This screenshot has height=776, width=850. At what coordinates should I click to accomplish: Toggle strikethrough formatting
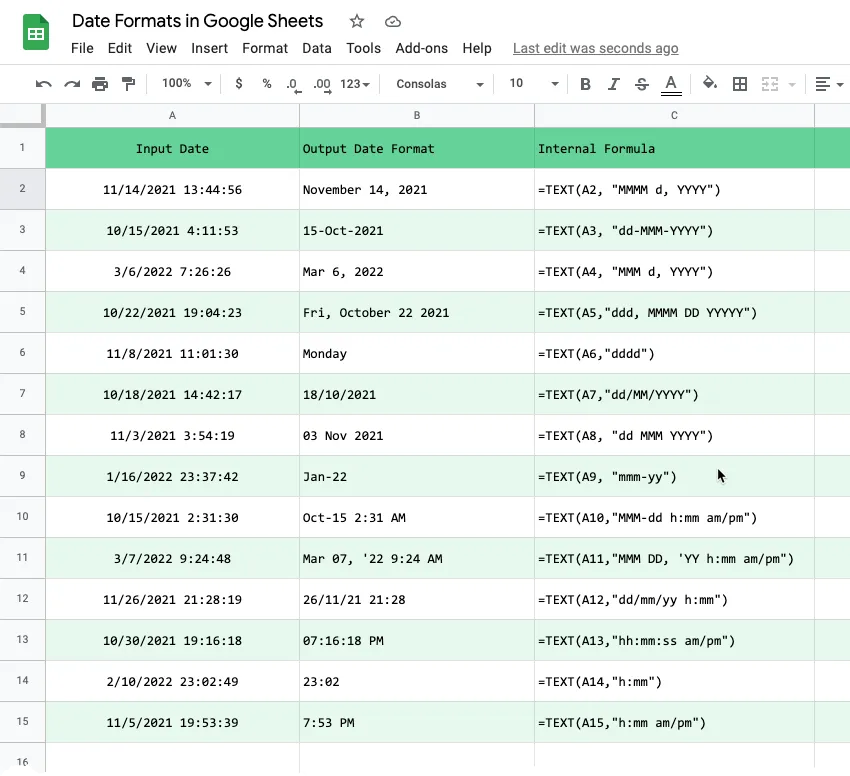pyautogui.click(x=641, y=84)
